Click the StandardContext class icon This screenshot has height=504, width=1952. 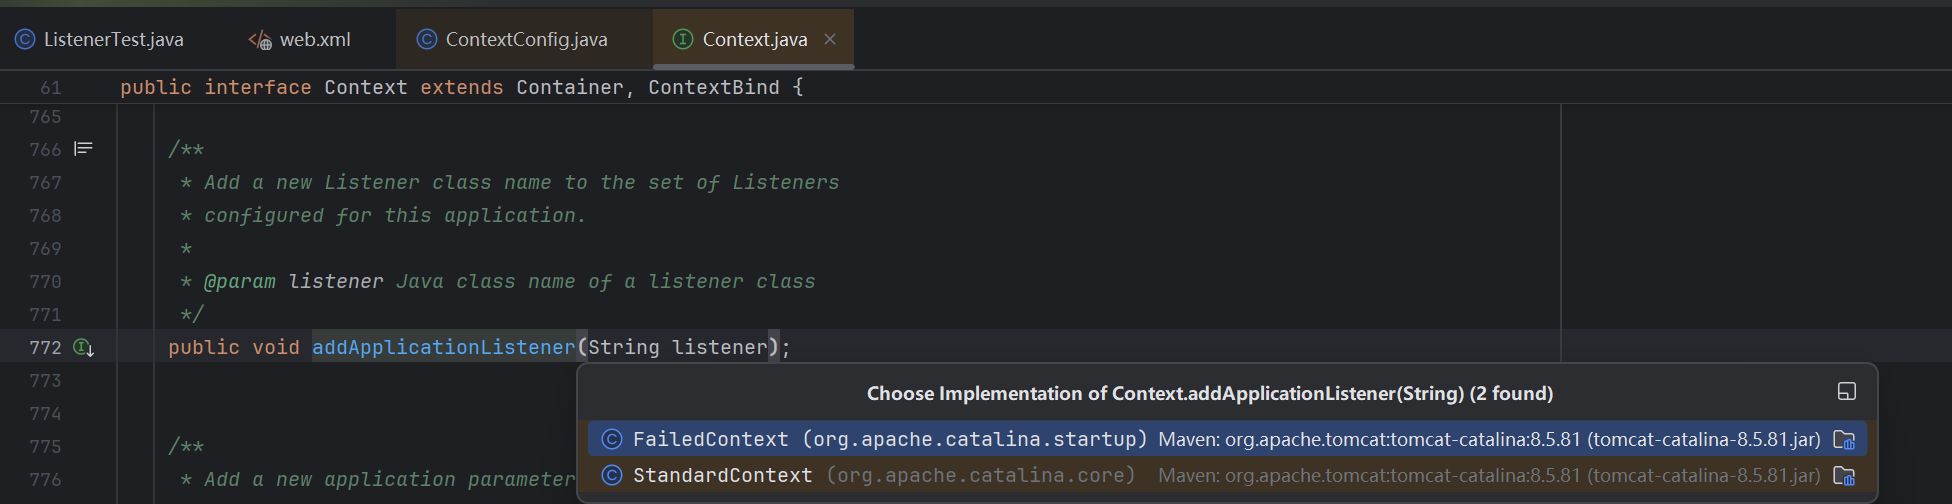tap(612, 475)
